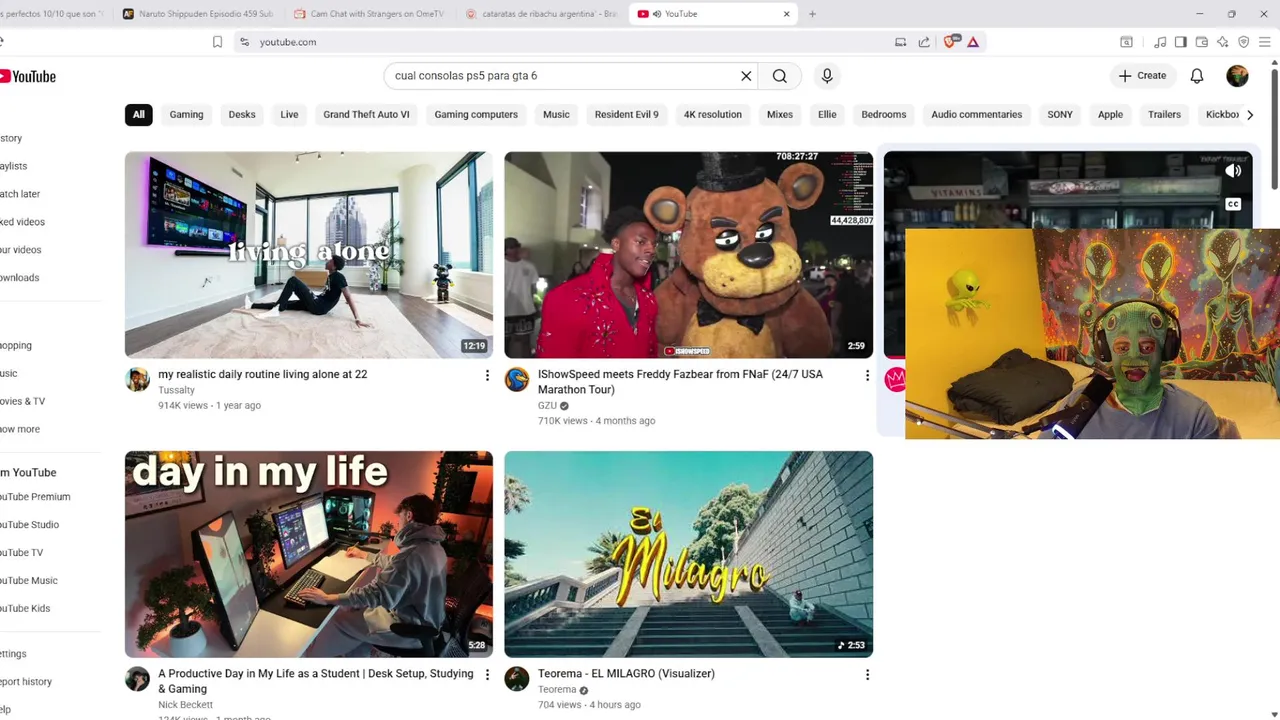
Task: Select the Bedrooms filter chip
Action: [884, 115]
